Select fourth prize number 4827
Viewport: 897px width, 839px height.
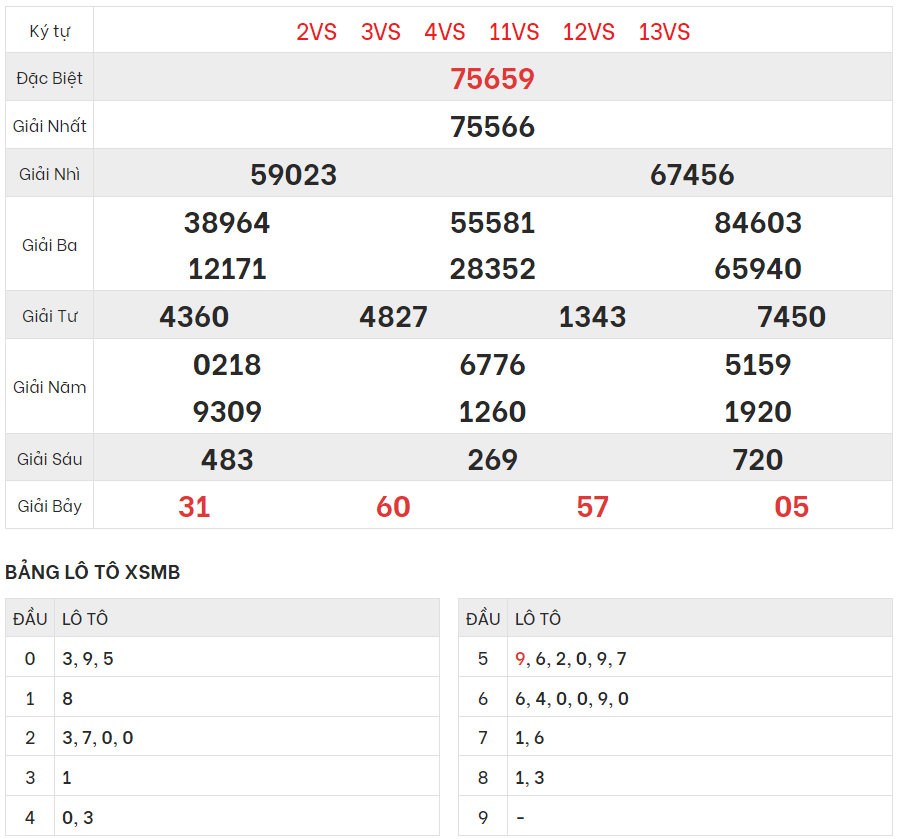[x=393, y=317]
